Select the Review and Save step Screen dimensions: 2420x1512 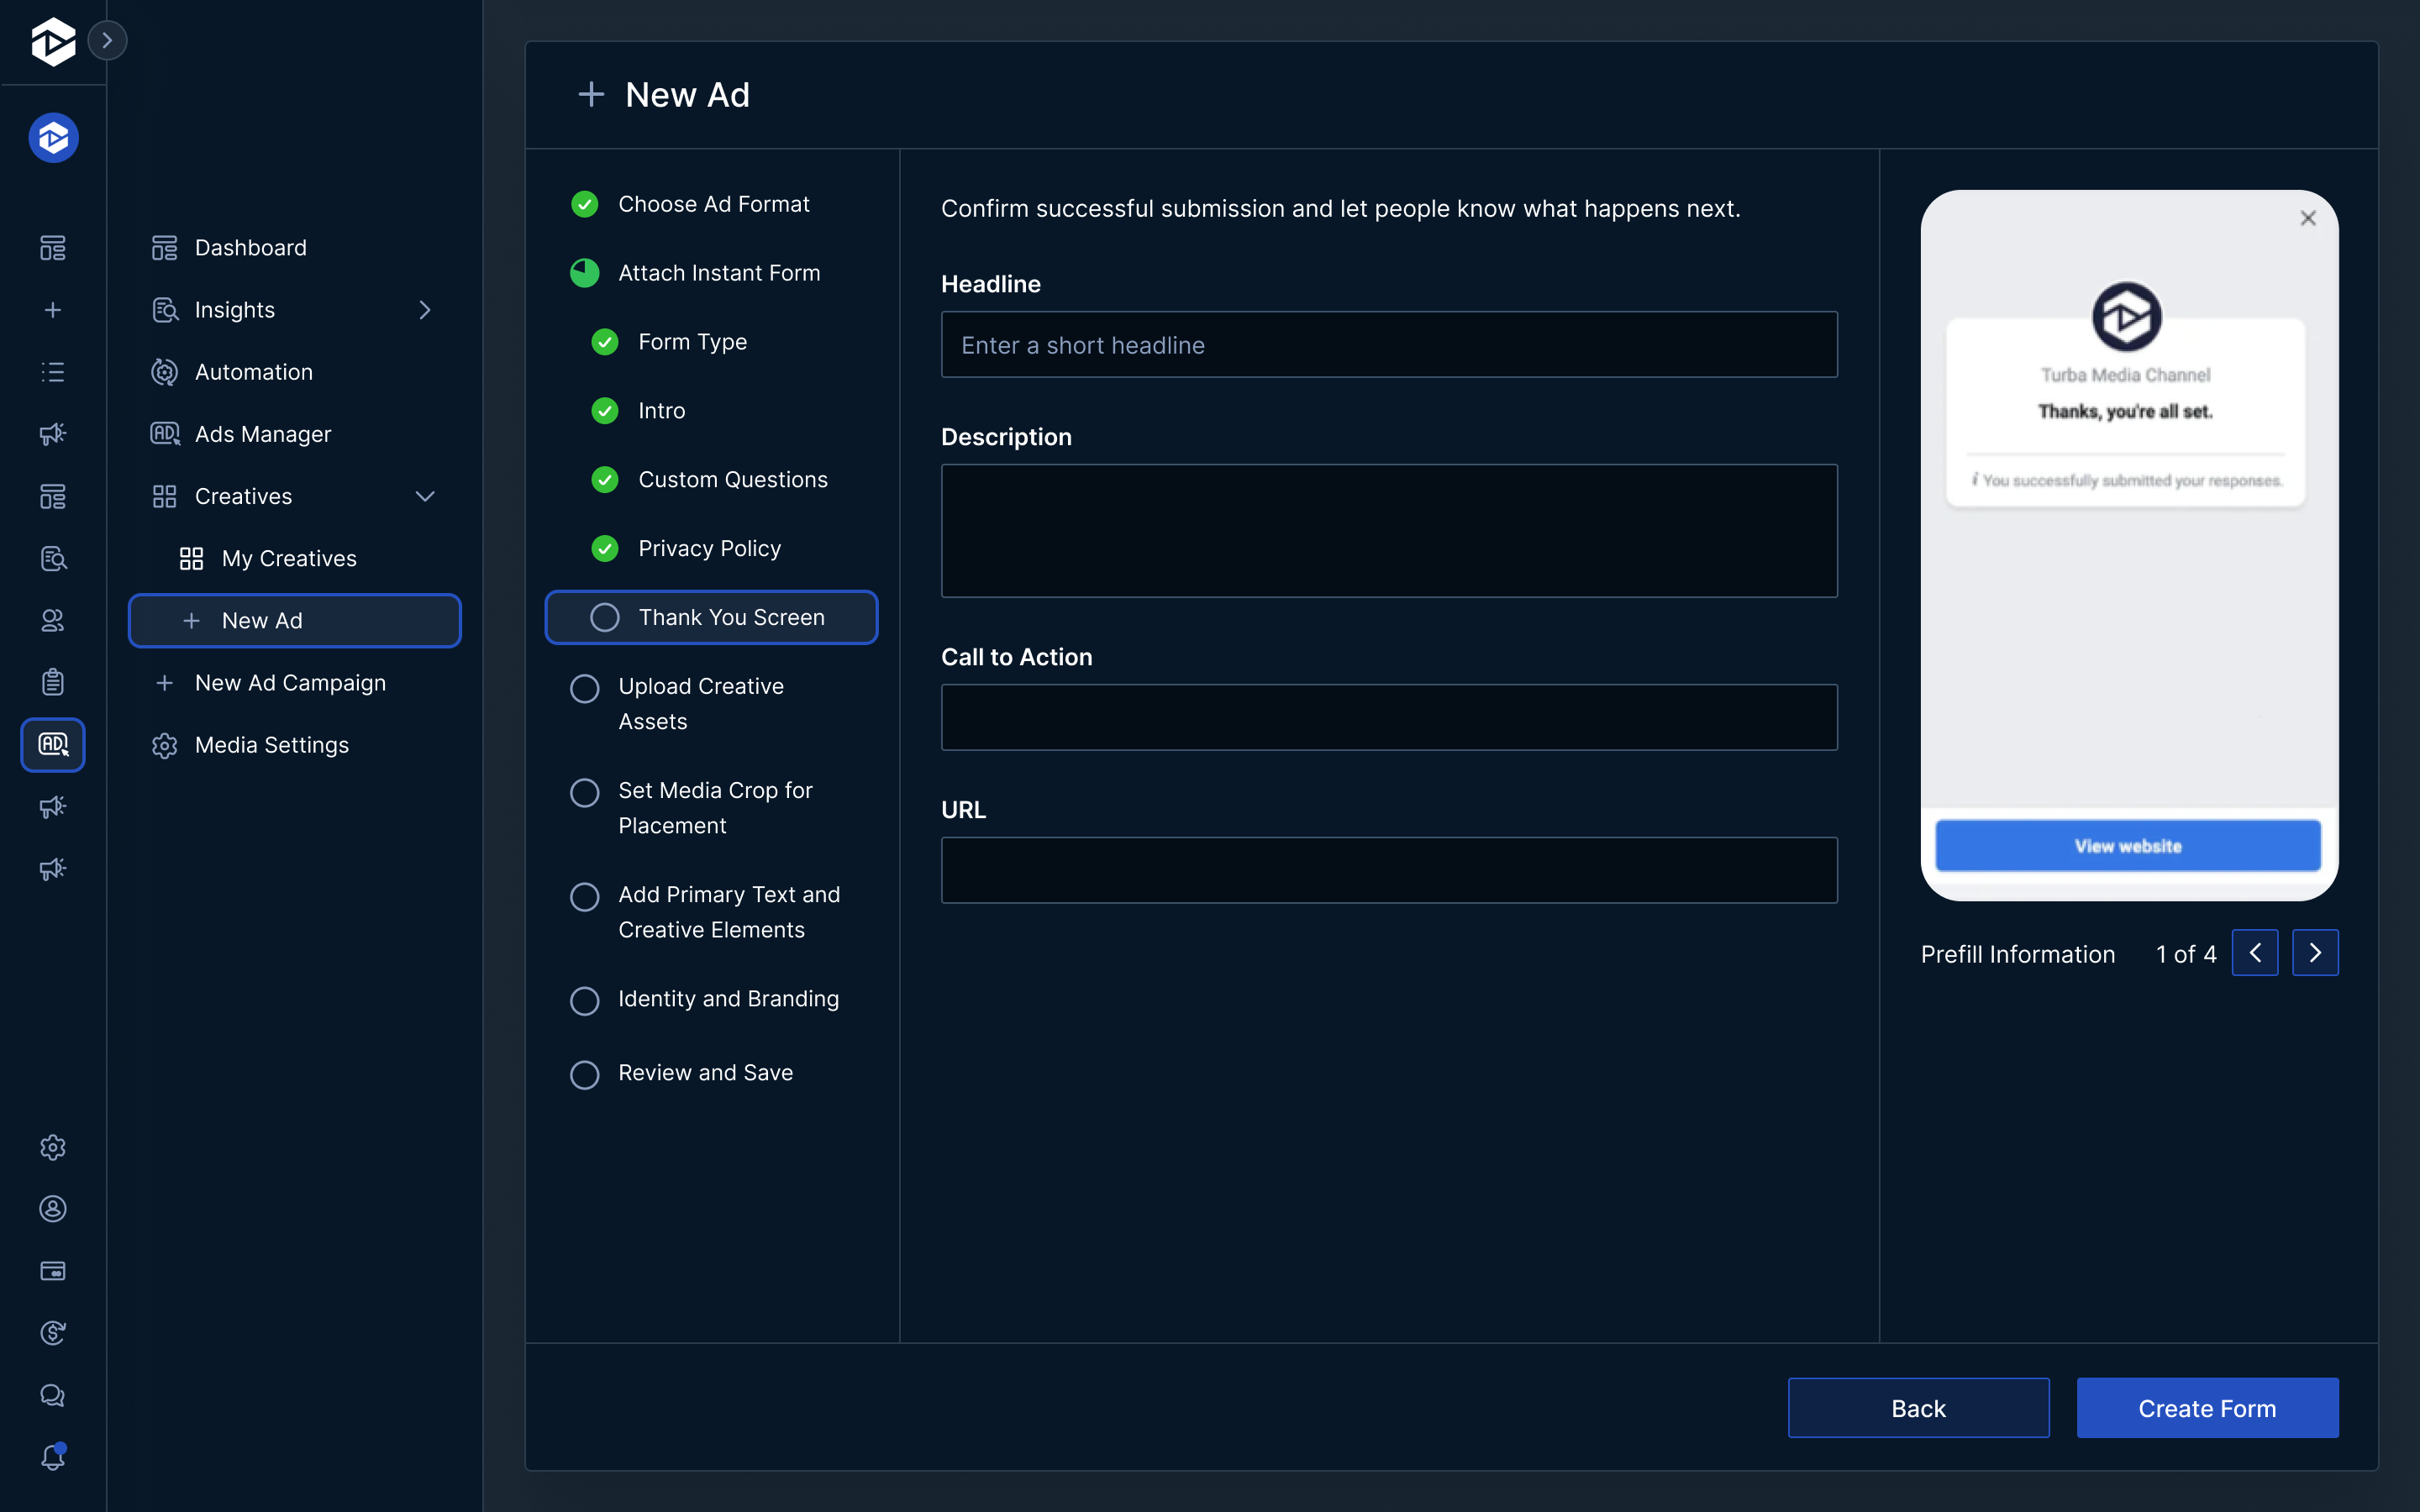coord(704,1073)
